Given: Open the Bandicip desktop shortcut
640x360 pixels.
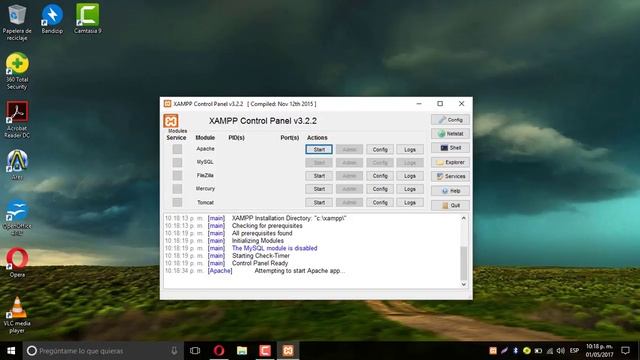Looking at the screenshot, I should click(x=52, y=19).
